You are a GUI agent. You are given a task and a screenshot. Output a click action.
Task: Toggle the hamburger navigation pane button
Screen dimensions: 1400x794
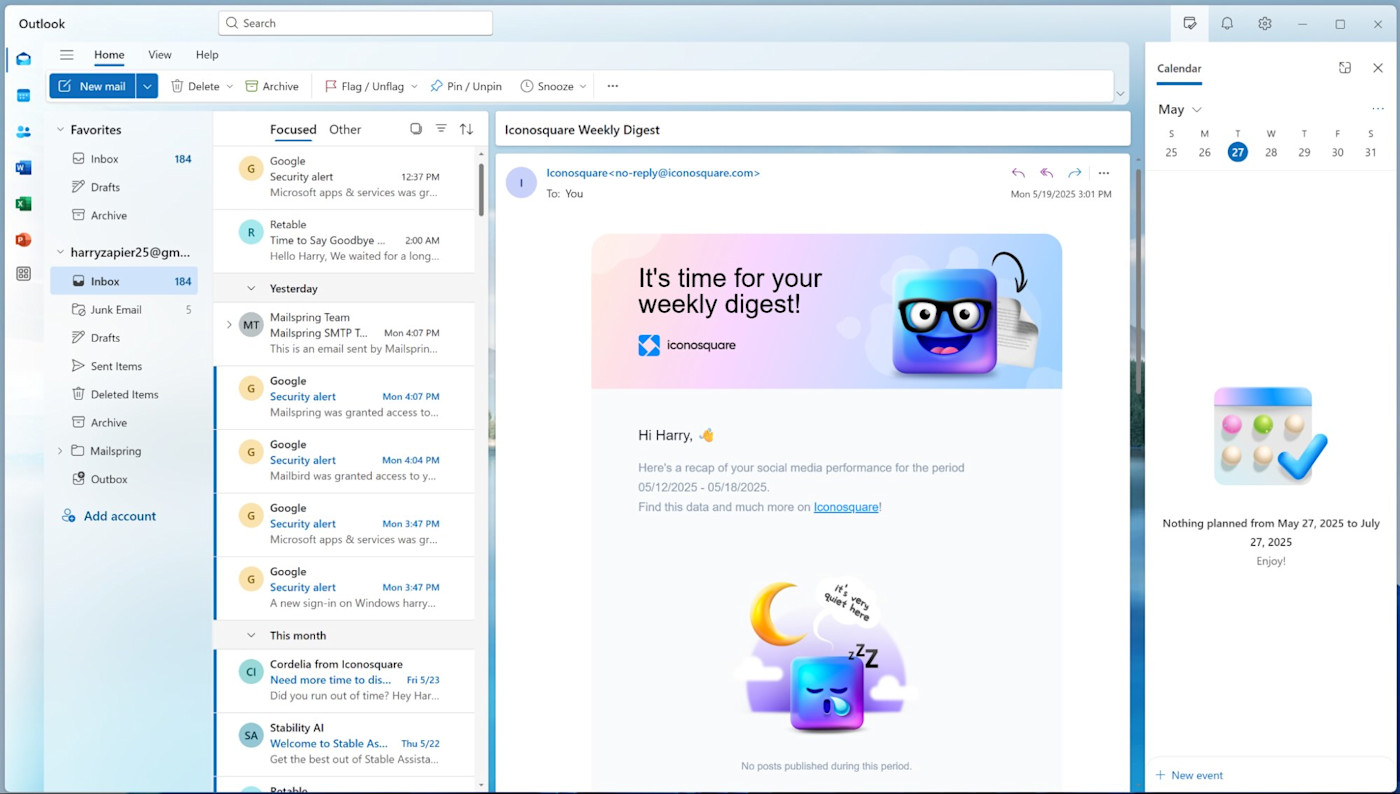point(66,55)
